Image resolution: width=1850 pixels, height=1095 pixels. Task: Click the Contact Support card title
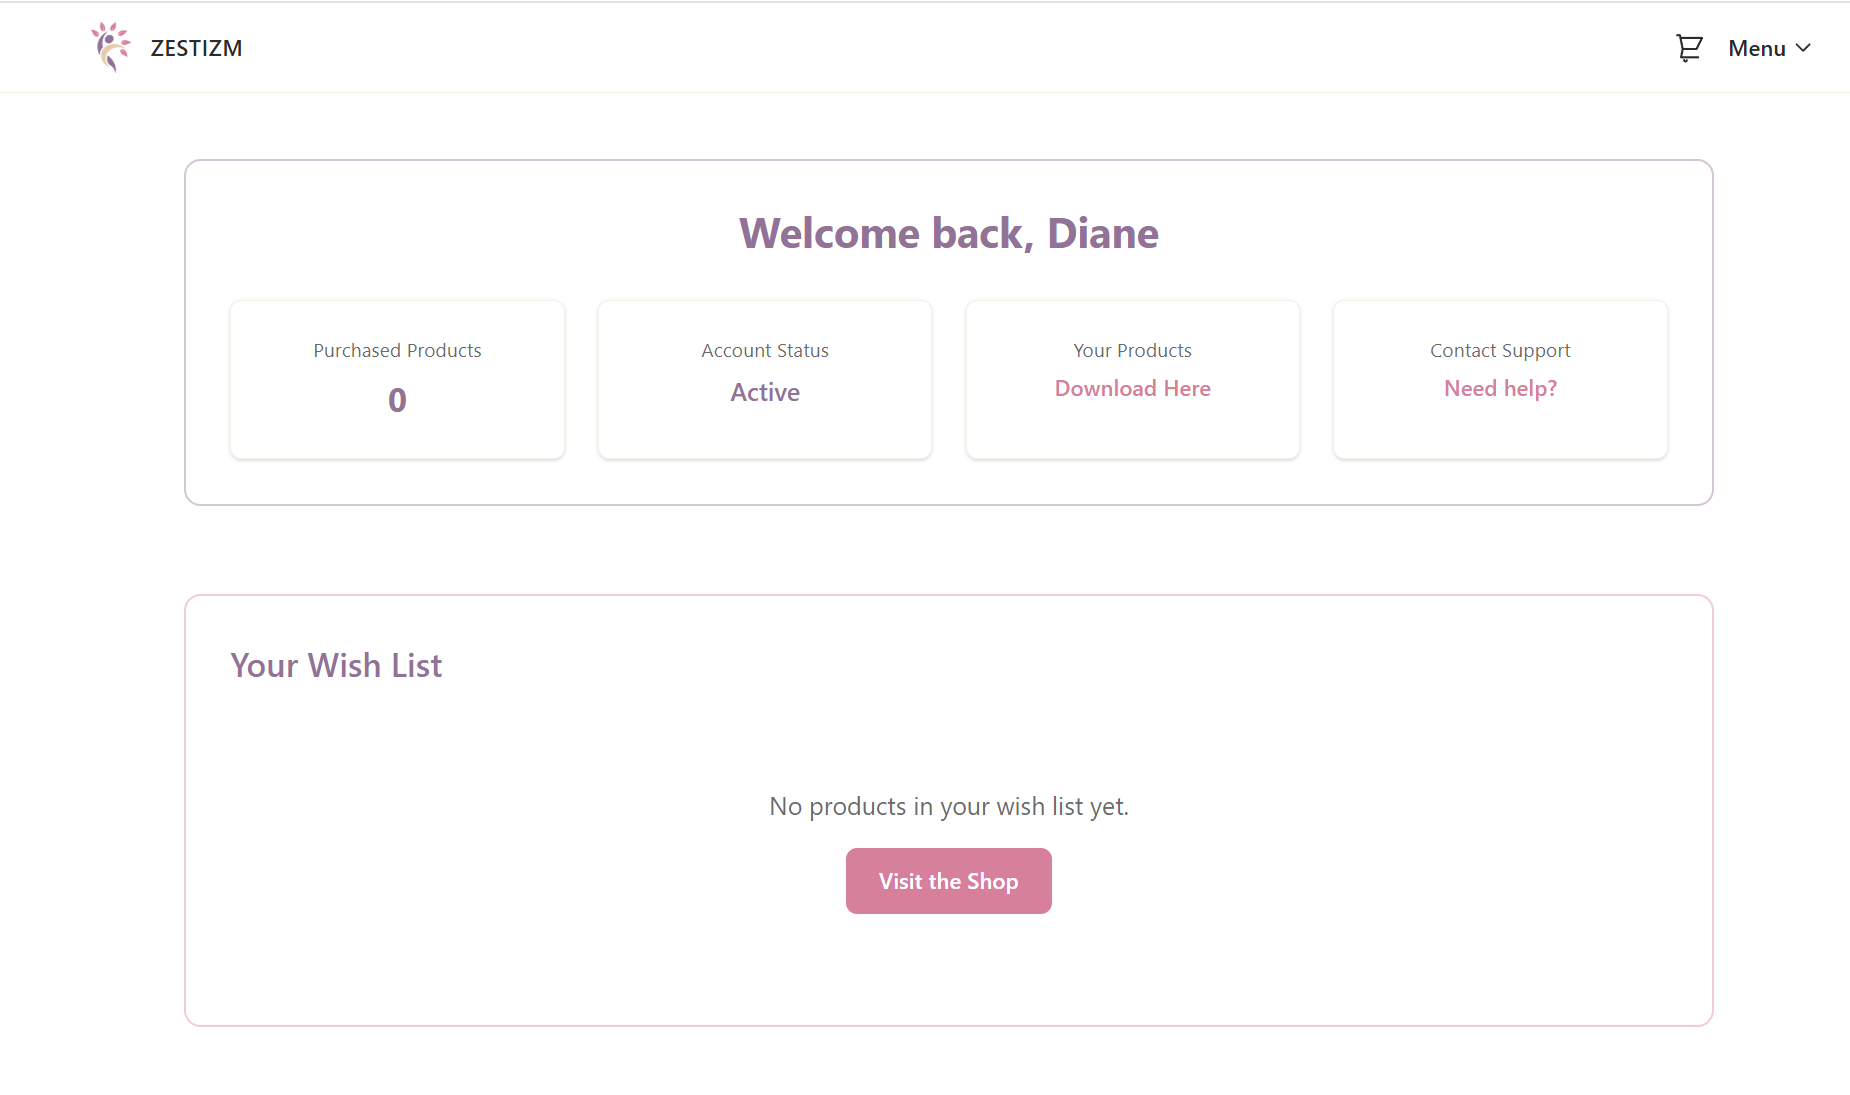point(1500,351)
